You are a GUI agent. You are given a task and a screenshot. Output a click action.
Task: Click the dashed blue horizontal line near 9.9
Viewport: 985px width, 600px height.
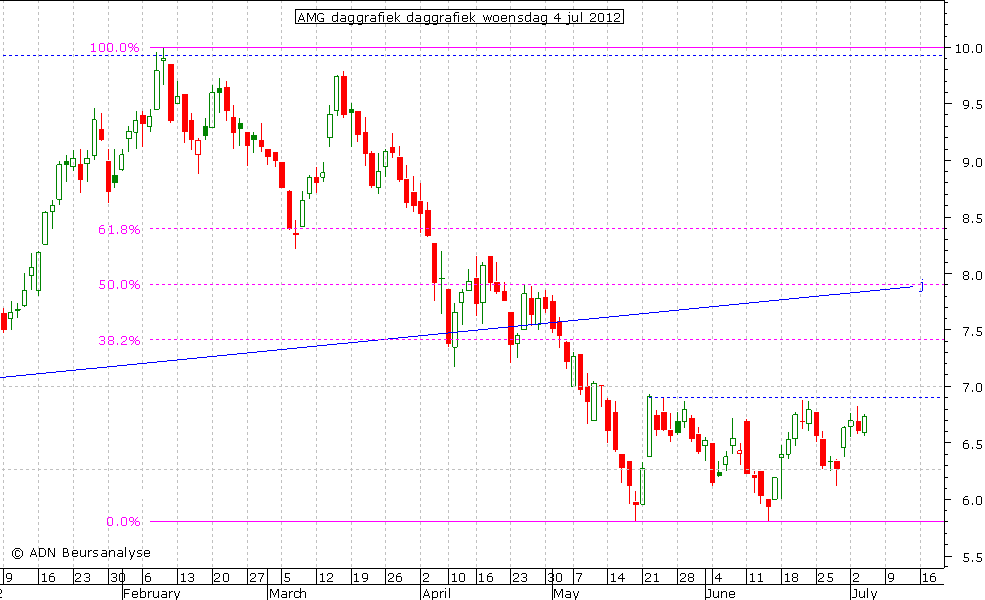tap(472, 56)
